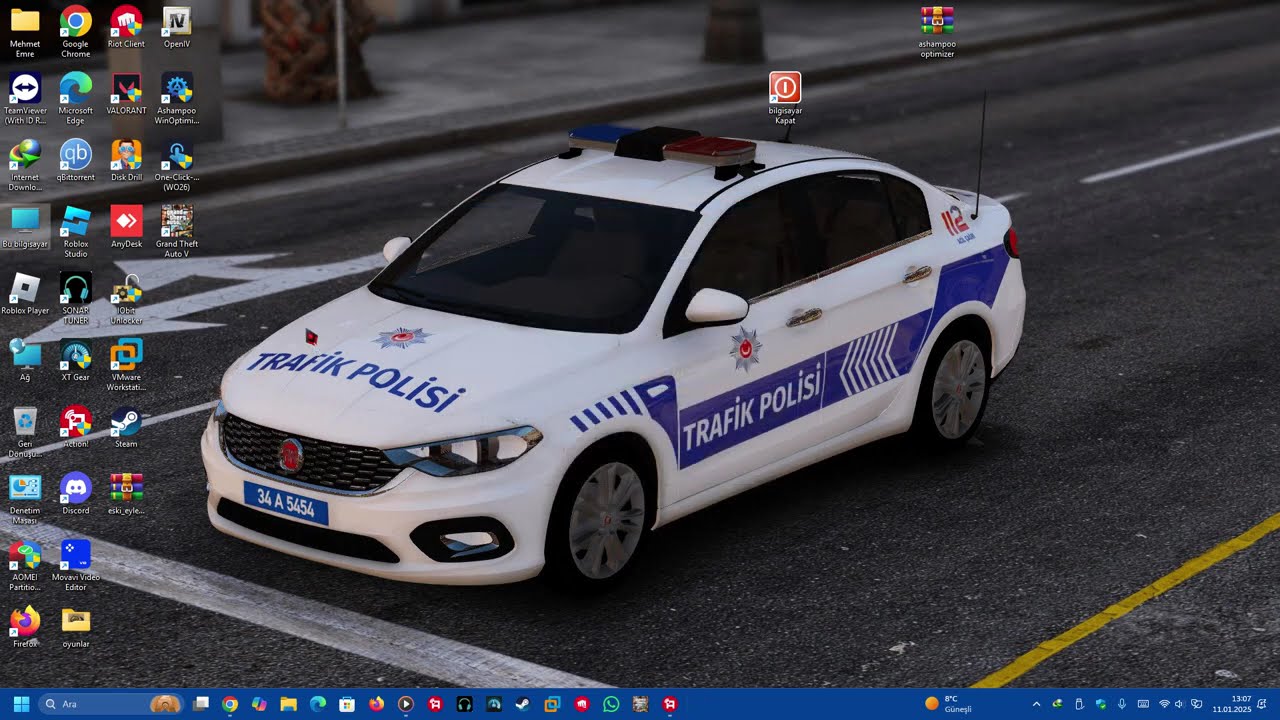Select the bilgisayar Kapat shutdown shortcut
This screenshot has width=1280, height=720.
(785, 99)
